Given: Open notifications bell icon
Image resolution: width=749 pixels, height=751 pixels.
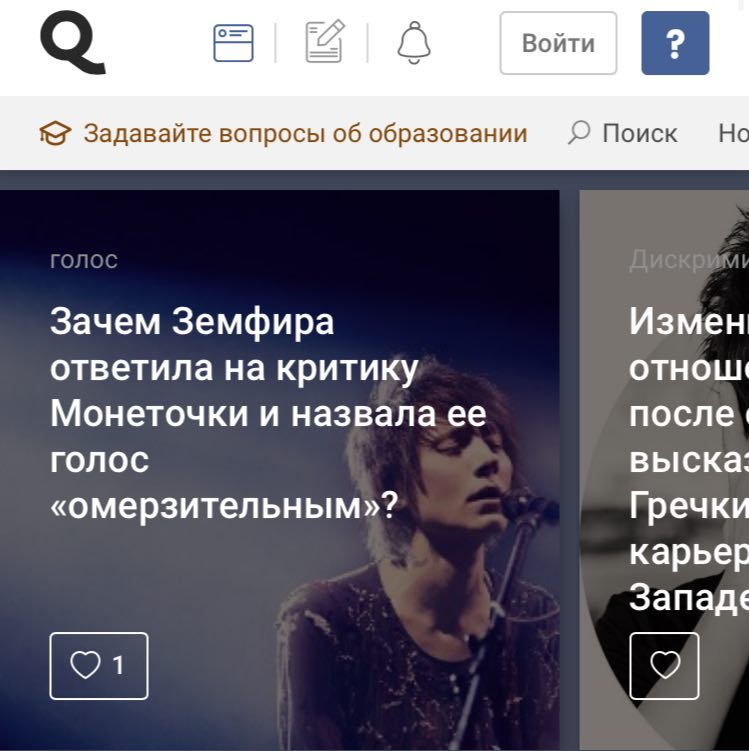Looking at the screenshot, I should 414,42.
